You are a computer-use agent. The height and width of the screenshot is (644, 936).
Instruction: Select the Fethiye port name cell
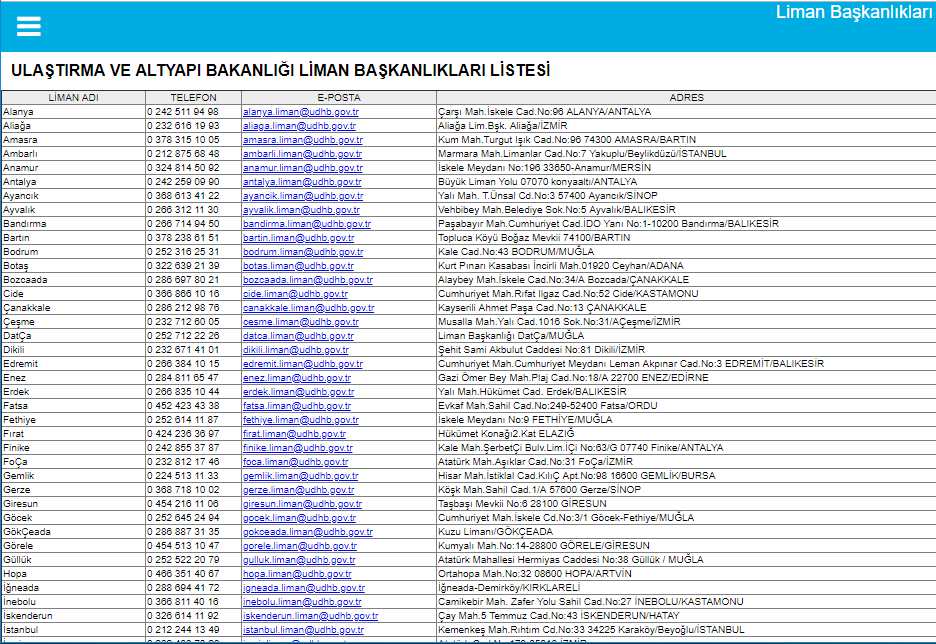click(x=73, y=420)
